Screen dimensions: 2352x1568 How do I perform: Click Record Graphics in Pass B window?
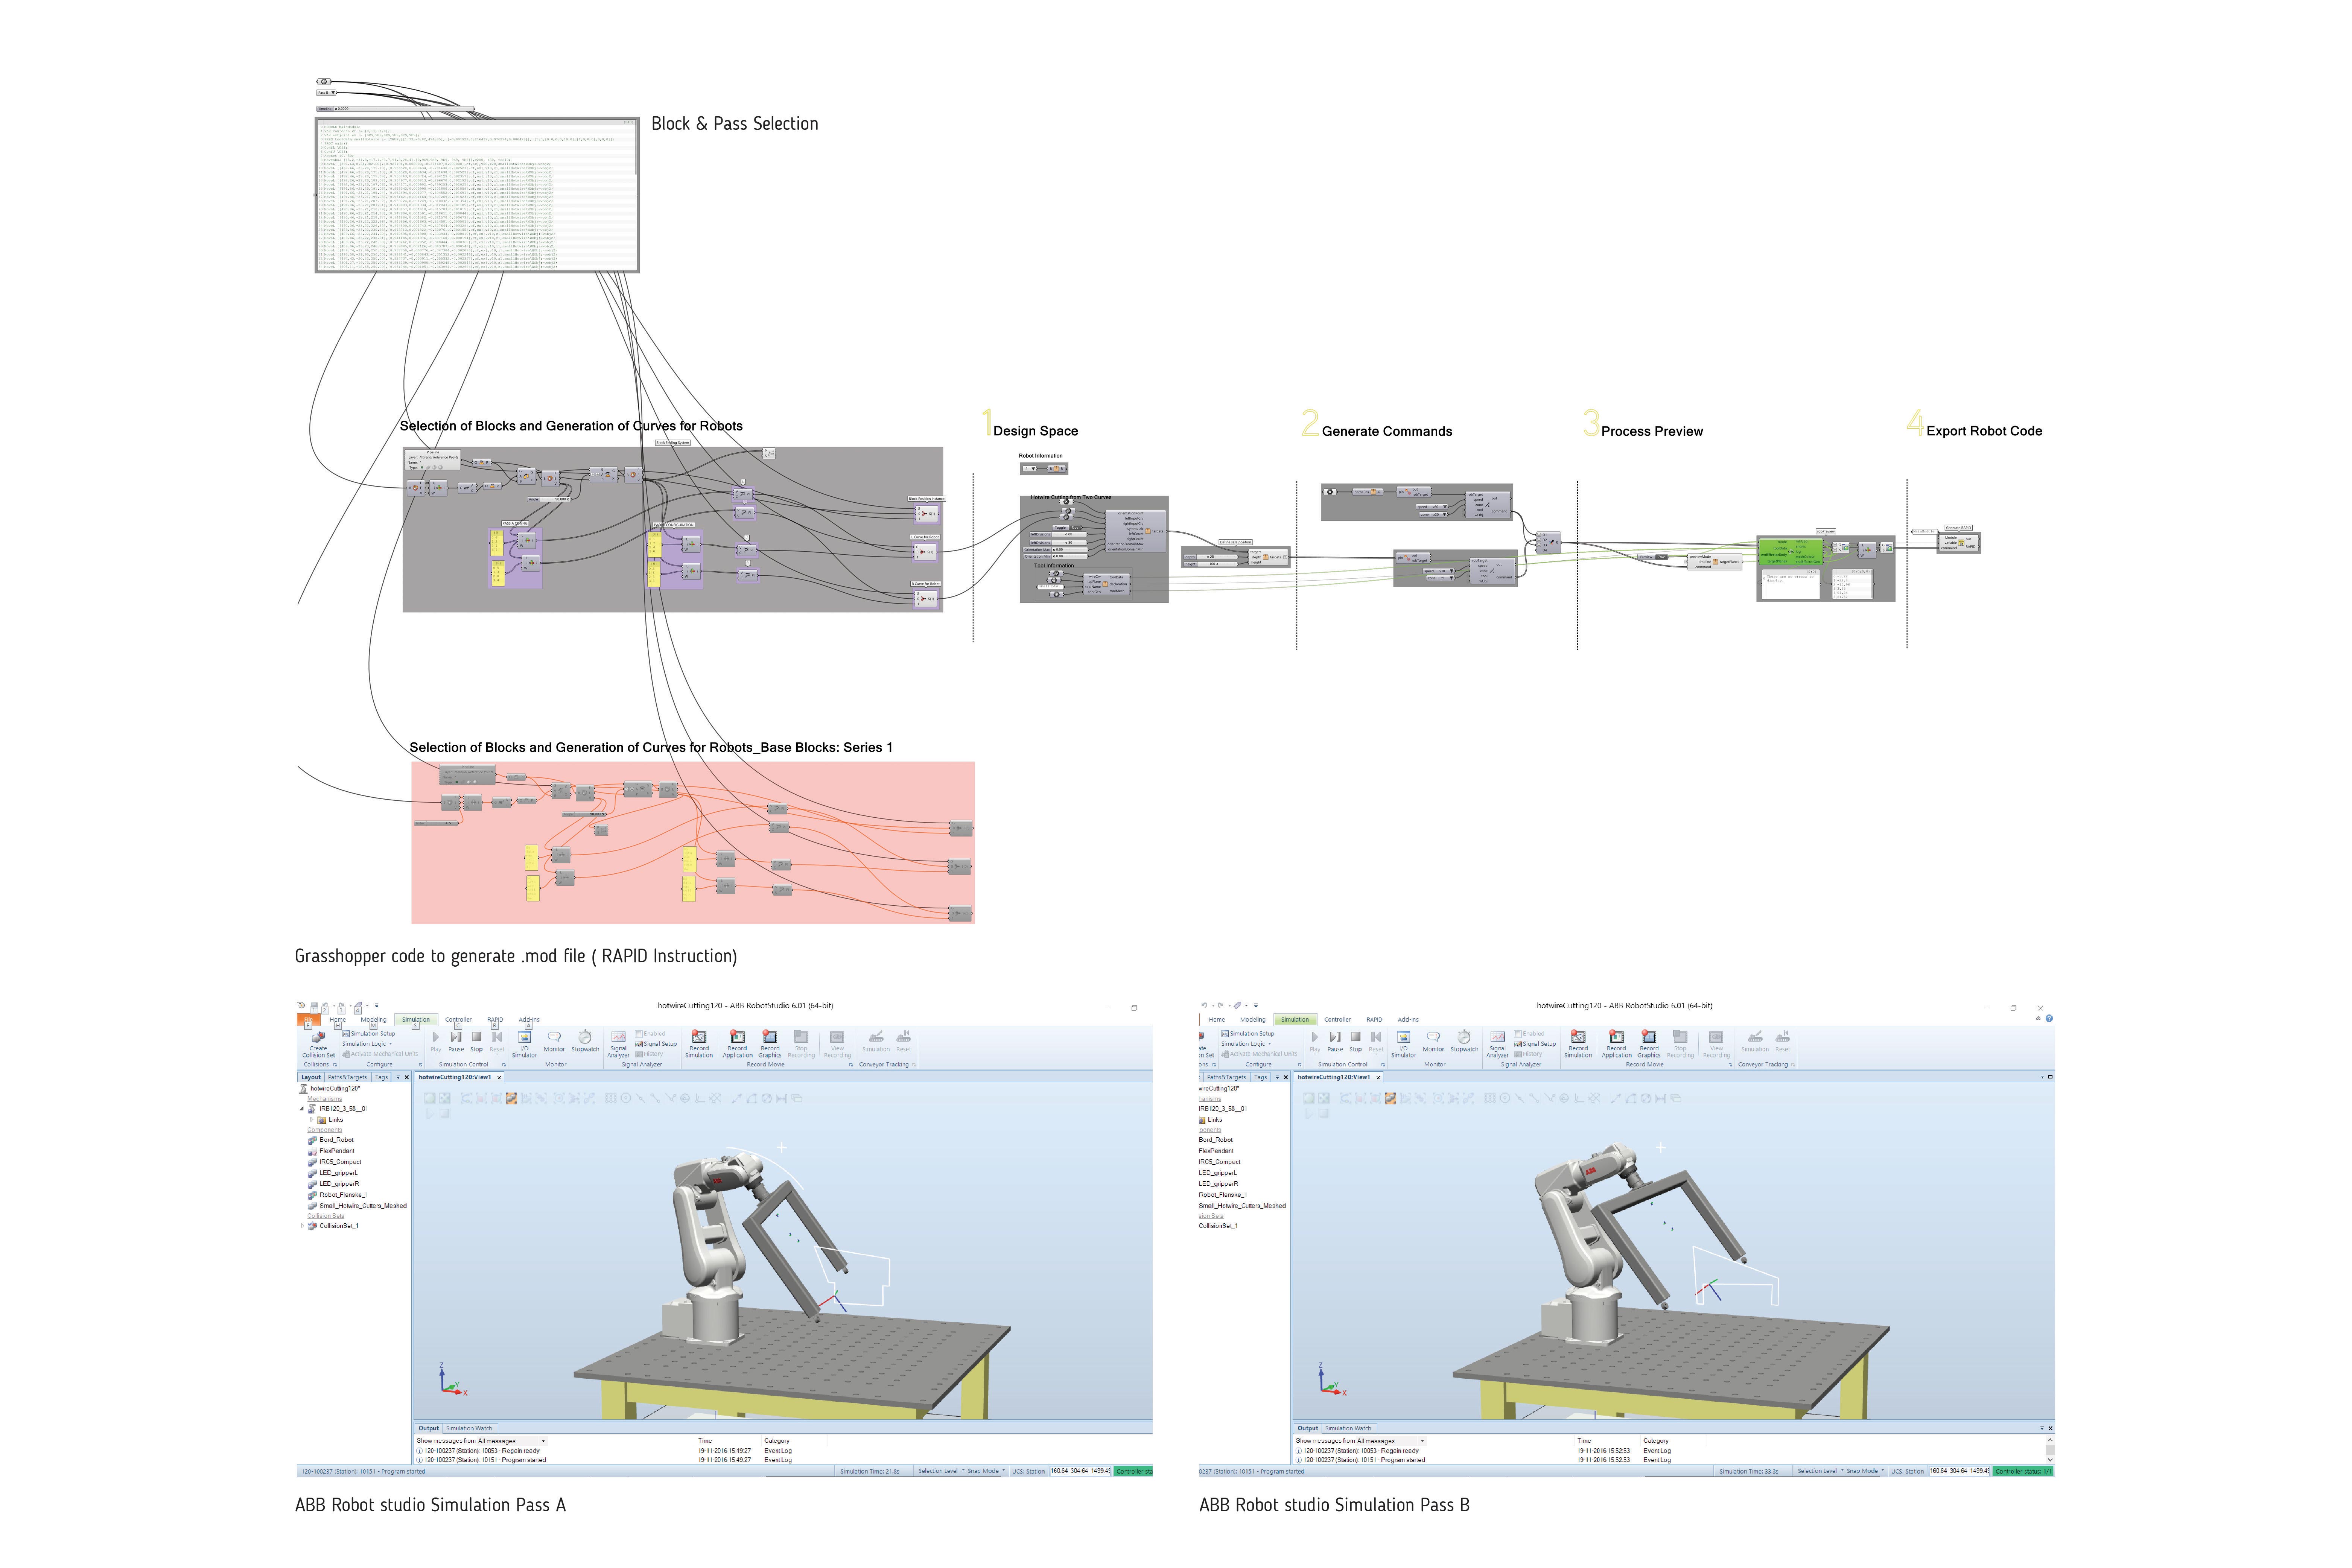[1649, 1044]
